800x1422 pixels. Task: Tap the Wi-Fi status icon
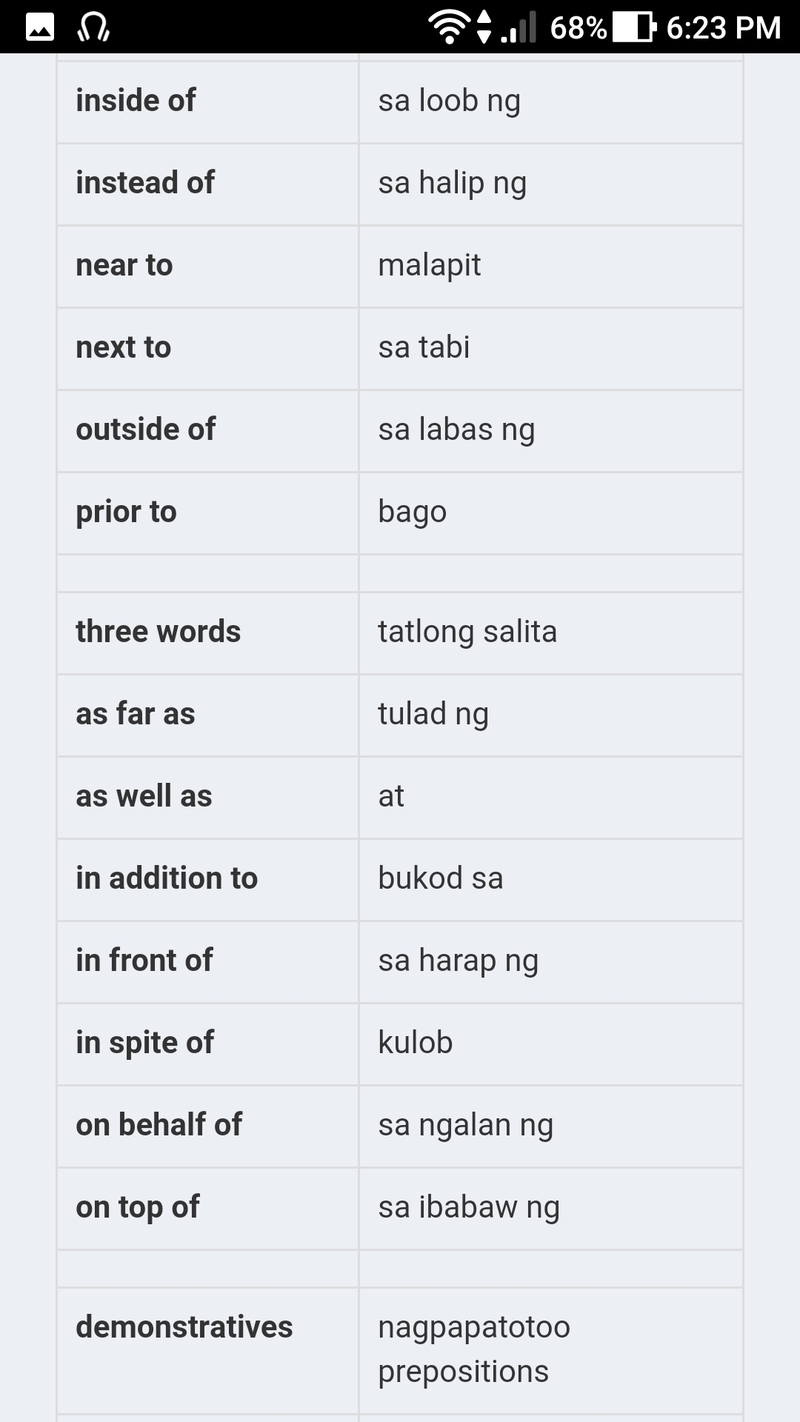click(x=449, y=27)
